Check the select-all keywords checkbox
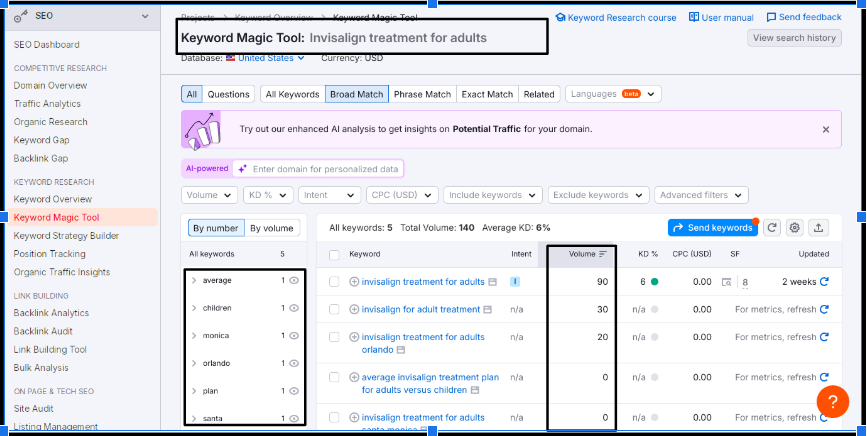The image size is (867, 436). click(334, 255)
